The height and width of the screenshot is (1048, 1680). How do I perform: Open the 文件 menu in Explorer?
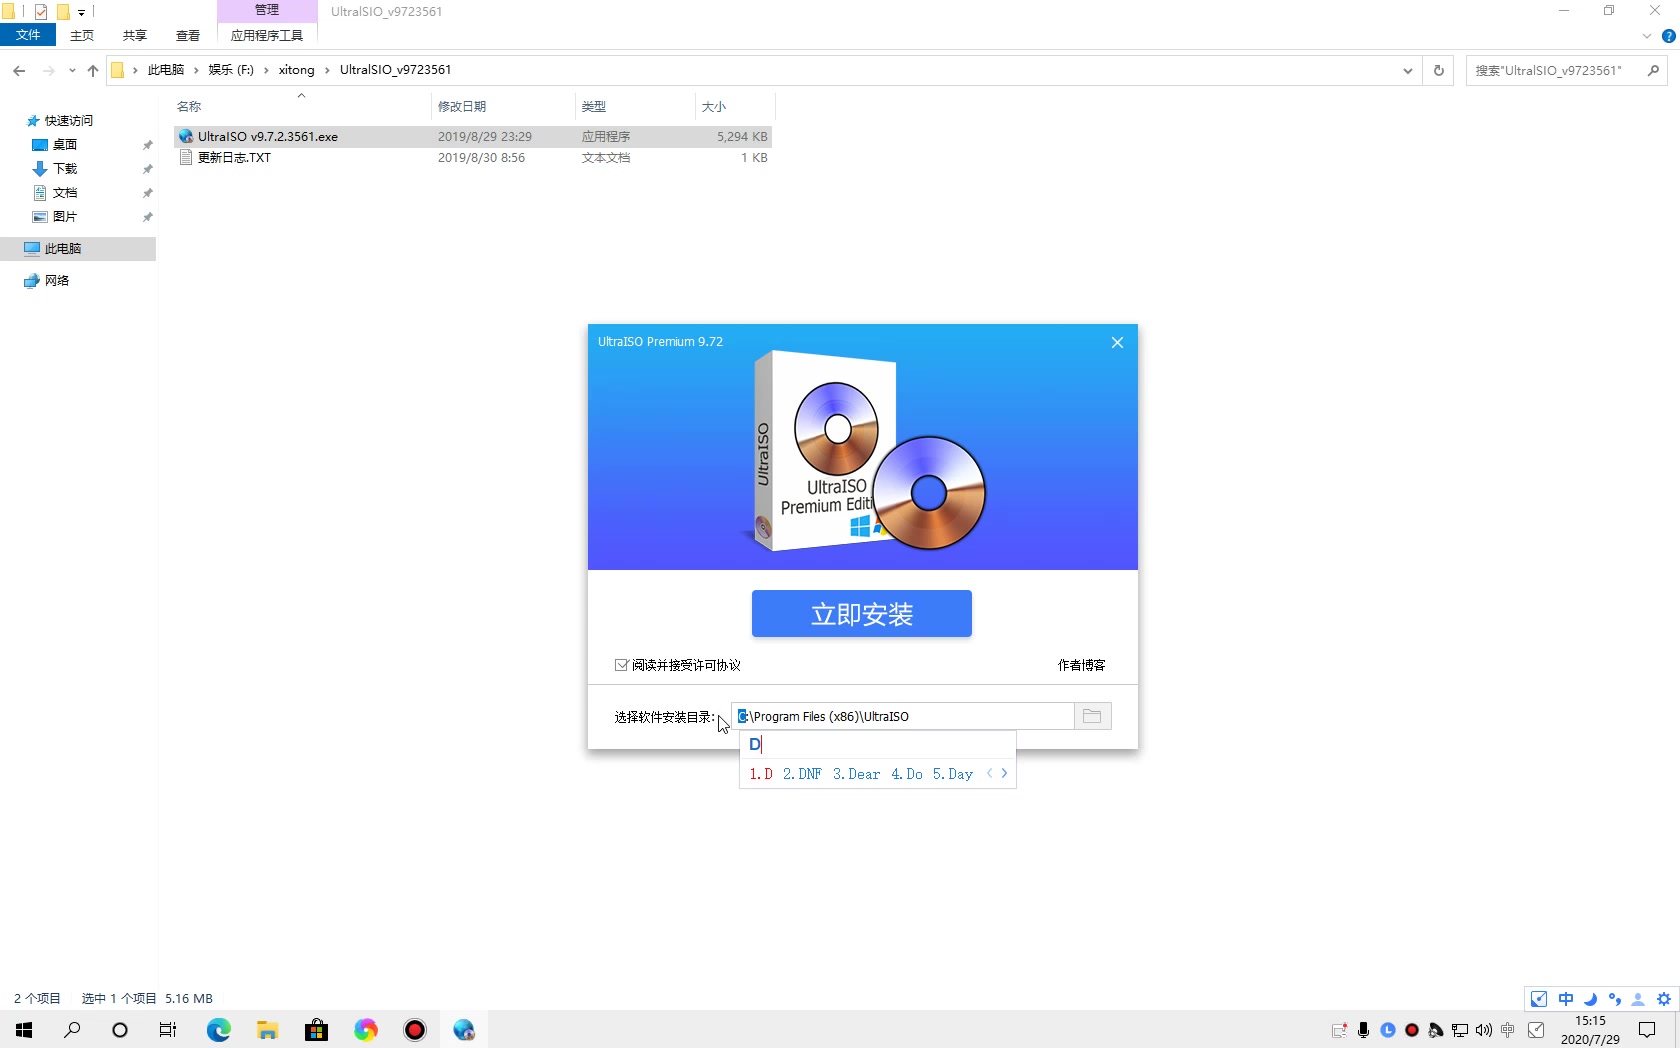pos(28,35)
